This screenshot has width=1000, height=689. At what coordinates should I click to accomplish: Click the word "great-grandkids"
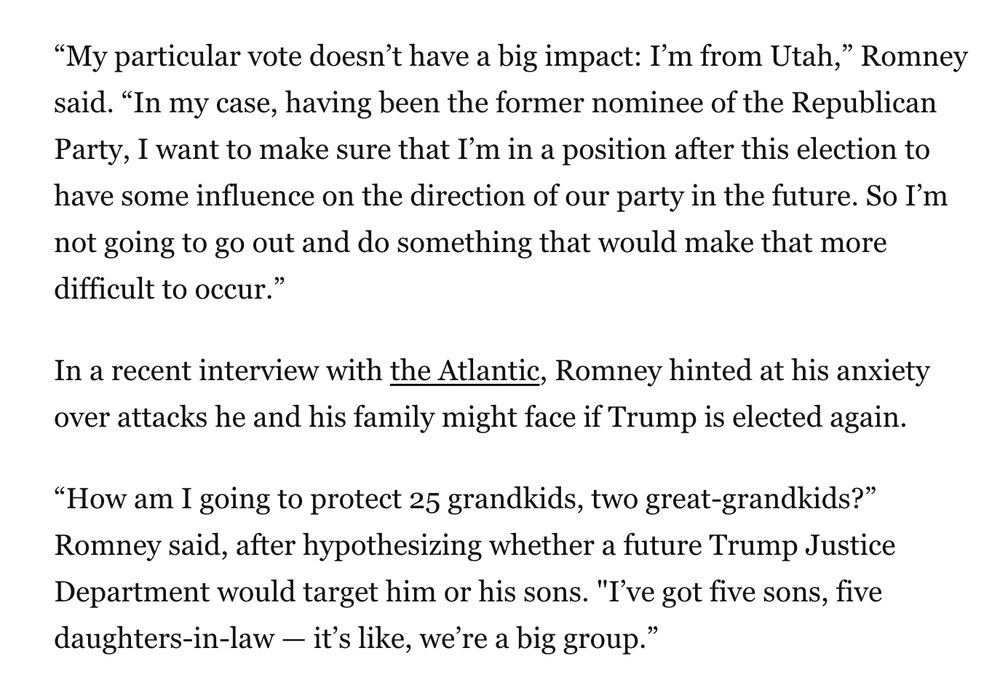coord(756,500)
